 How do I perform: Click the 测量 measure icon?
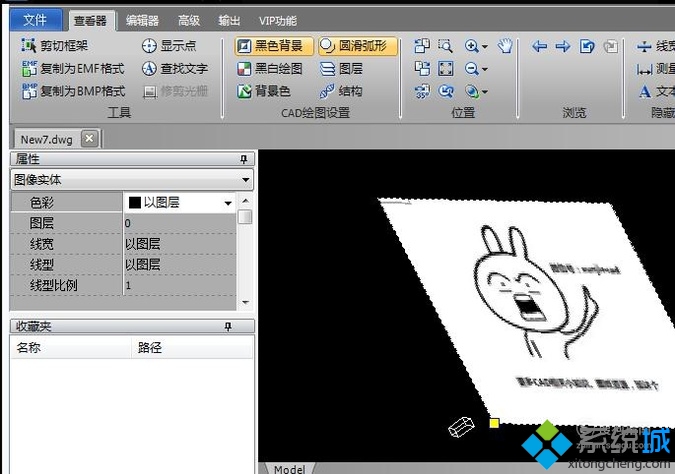(644, 68)
